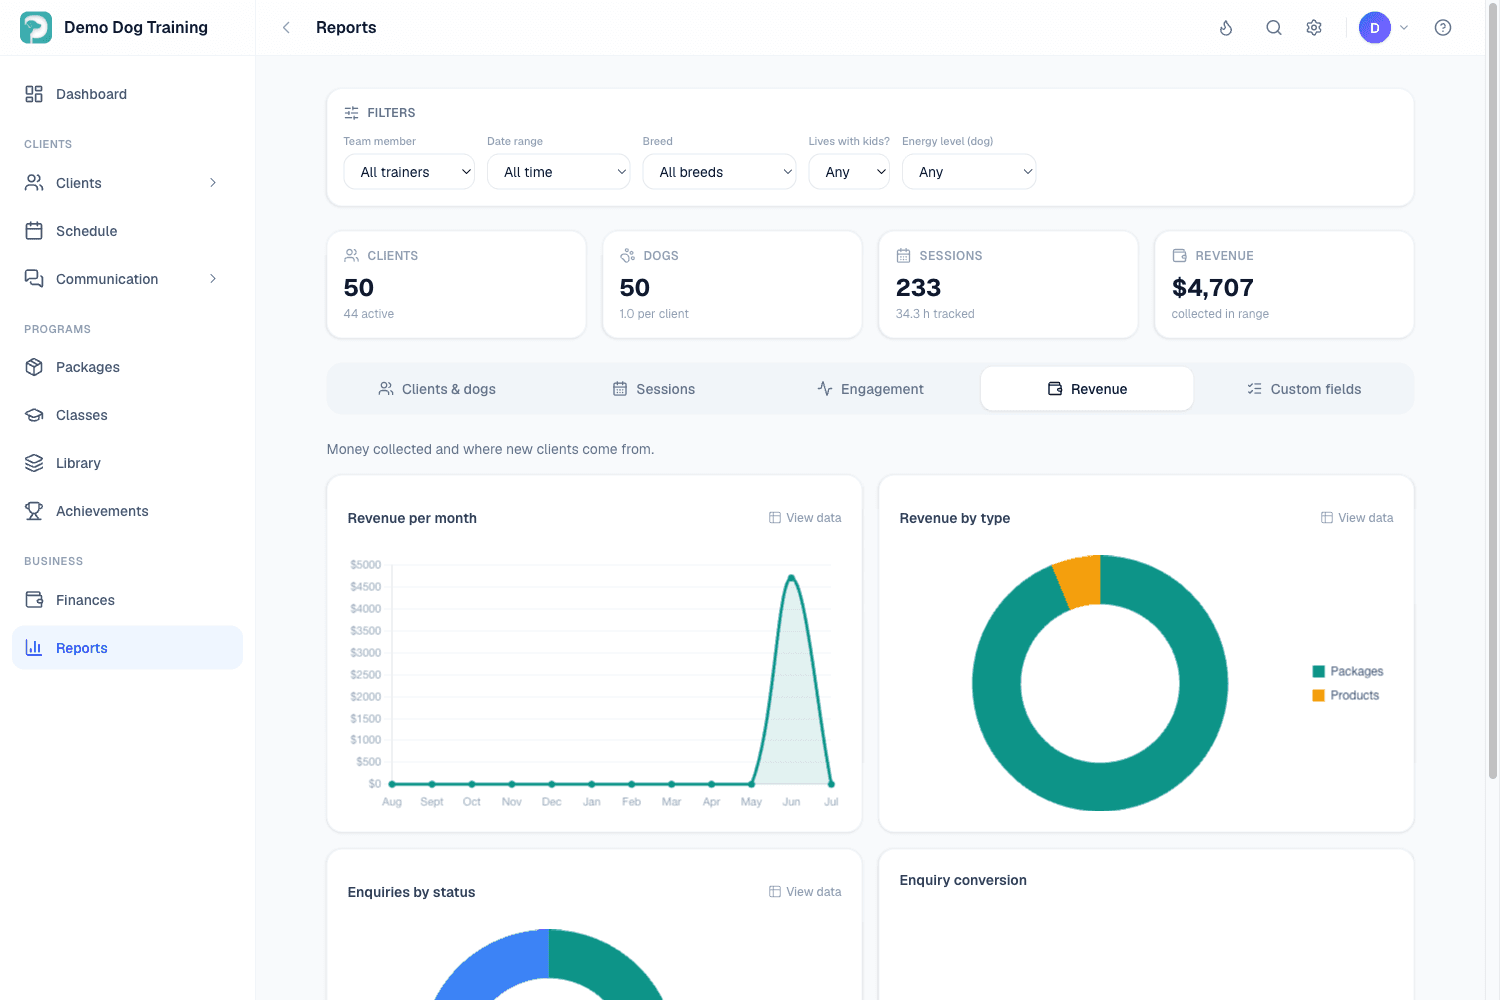Click the paw icon on Dogs card
This screenshot has height=1000, width=1500.
coord(627,256)
